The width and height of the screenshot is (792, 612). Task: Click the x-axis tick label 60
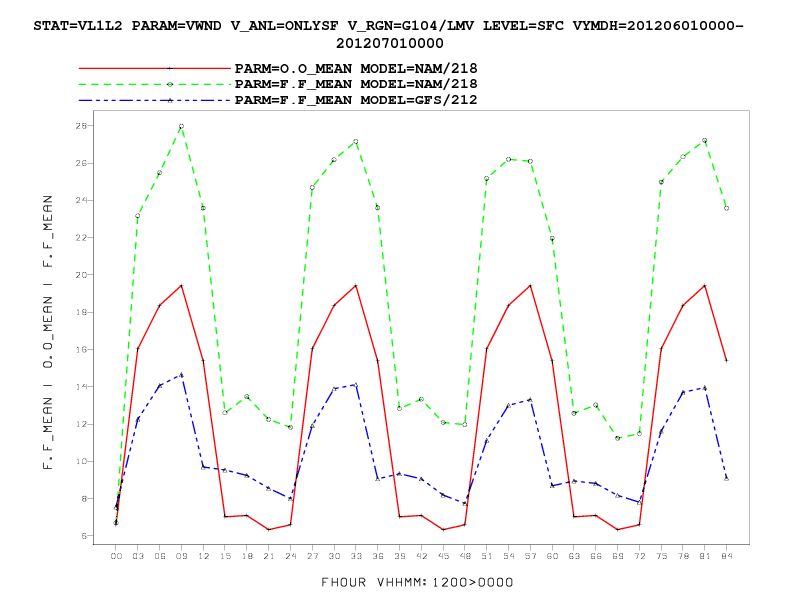tap(552, 556)
